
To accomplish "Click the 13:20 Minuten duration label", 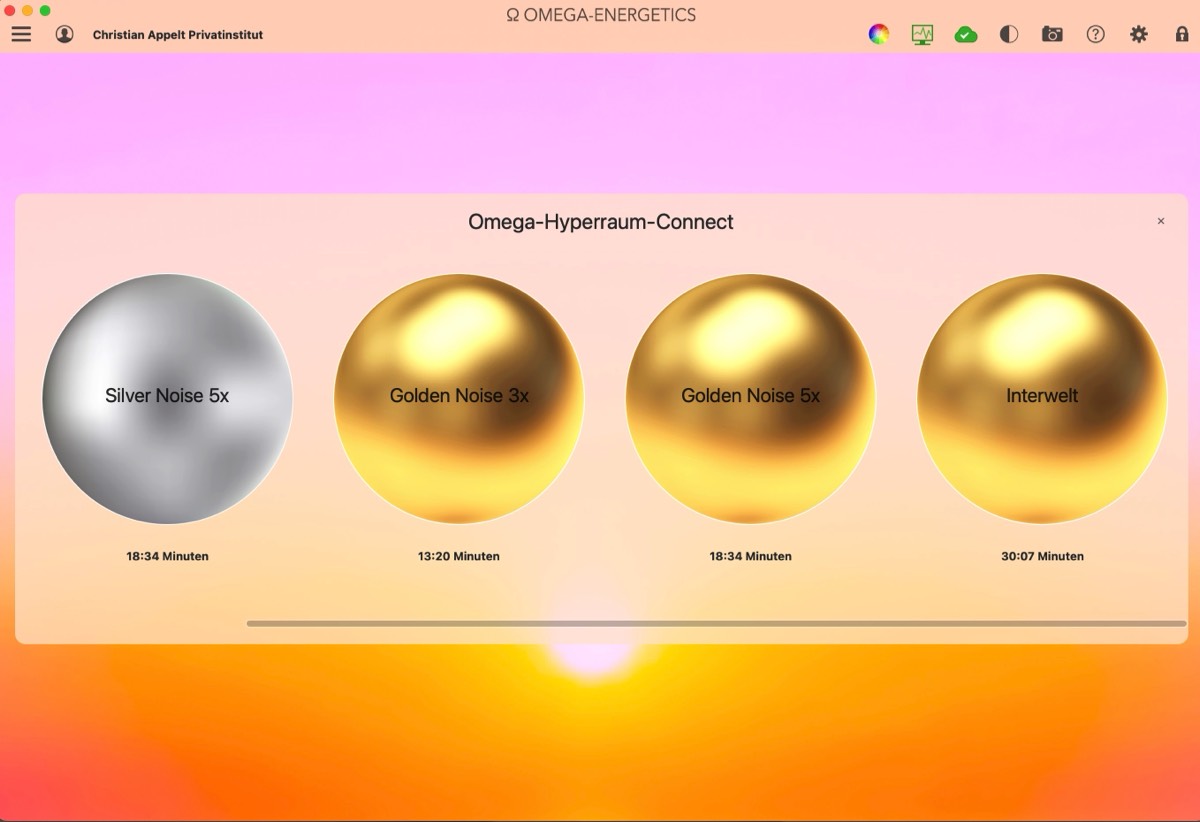I will tap(459, 556).
